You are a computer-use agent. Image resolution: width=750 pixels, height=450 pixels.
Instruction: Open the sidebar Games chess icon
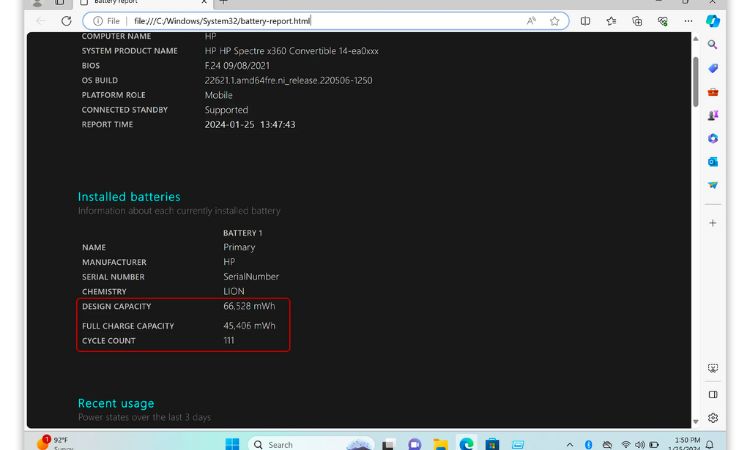point(713,115)
